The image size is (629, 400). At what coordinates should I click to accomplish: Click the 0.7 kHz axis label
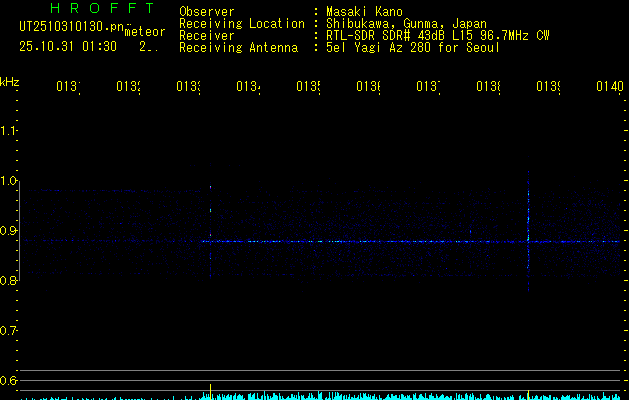(8, 331)
